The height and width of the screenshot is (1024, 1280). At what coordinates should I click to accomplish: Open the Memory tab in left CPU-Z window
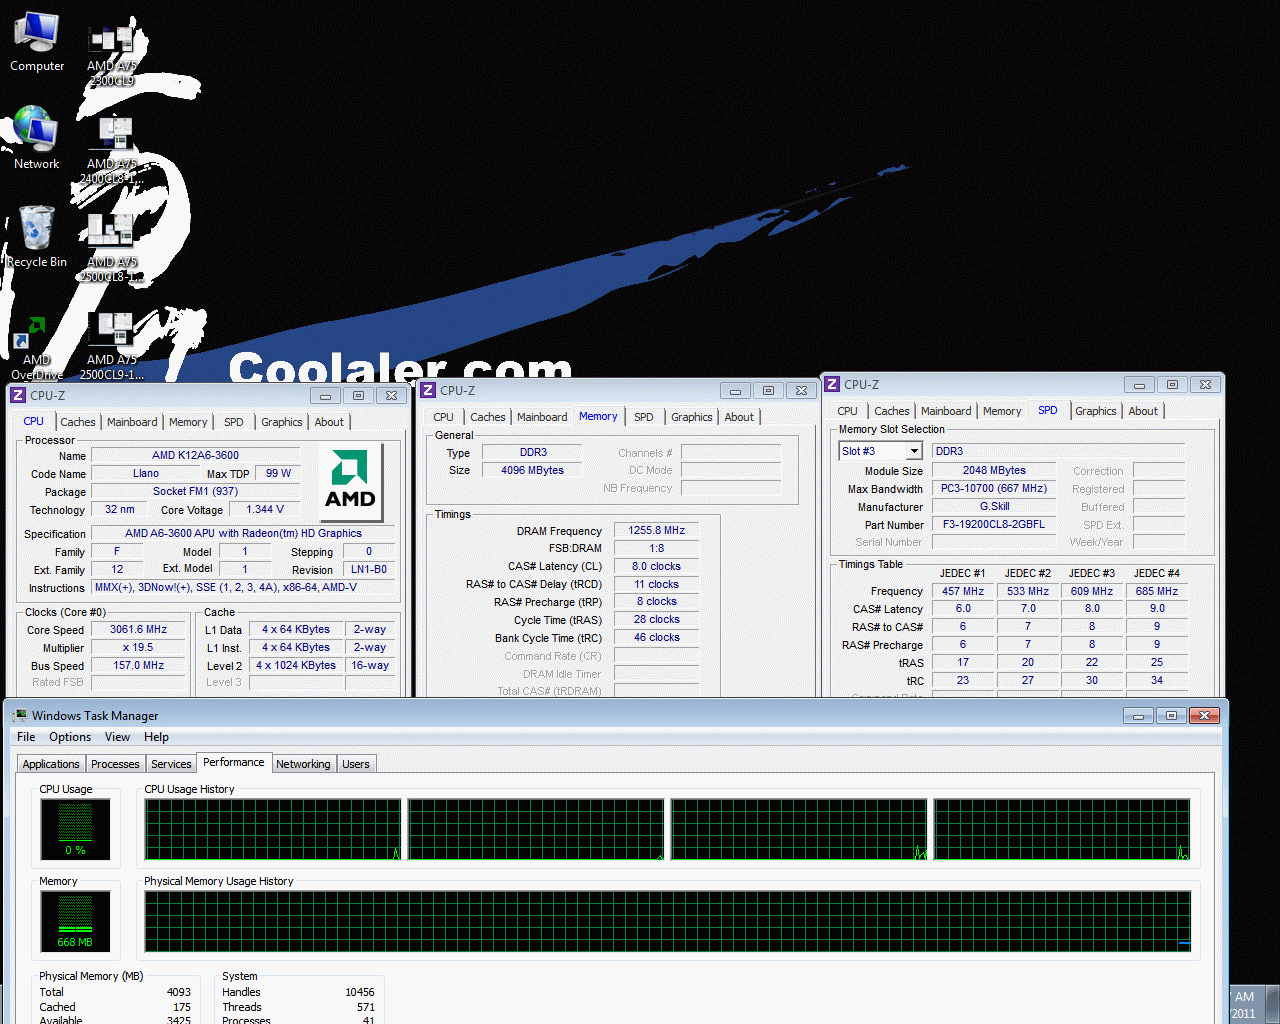tap(188, 422)
